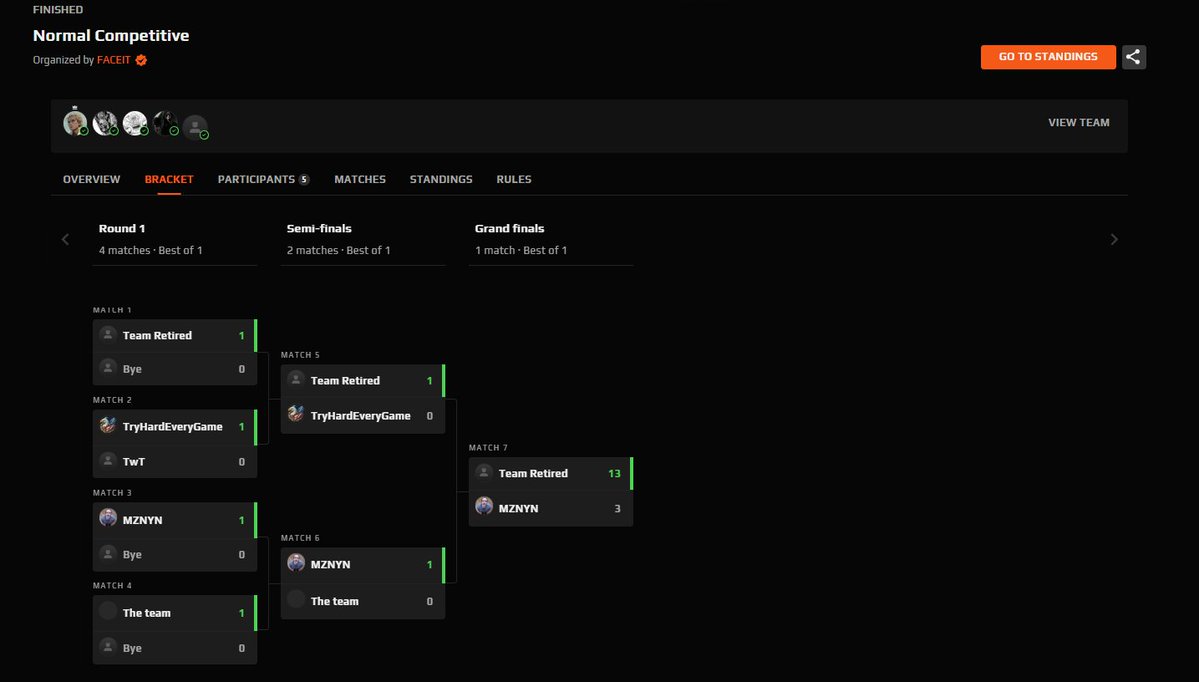Click the MATCH 6 label
This screenshot has height=682, width=1199.
300,537
